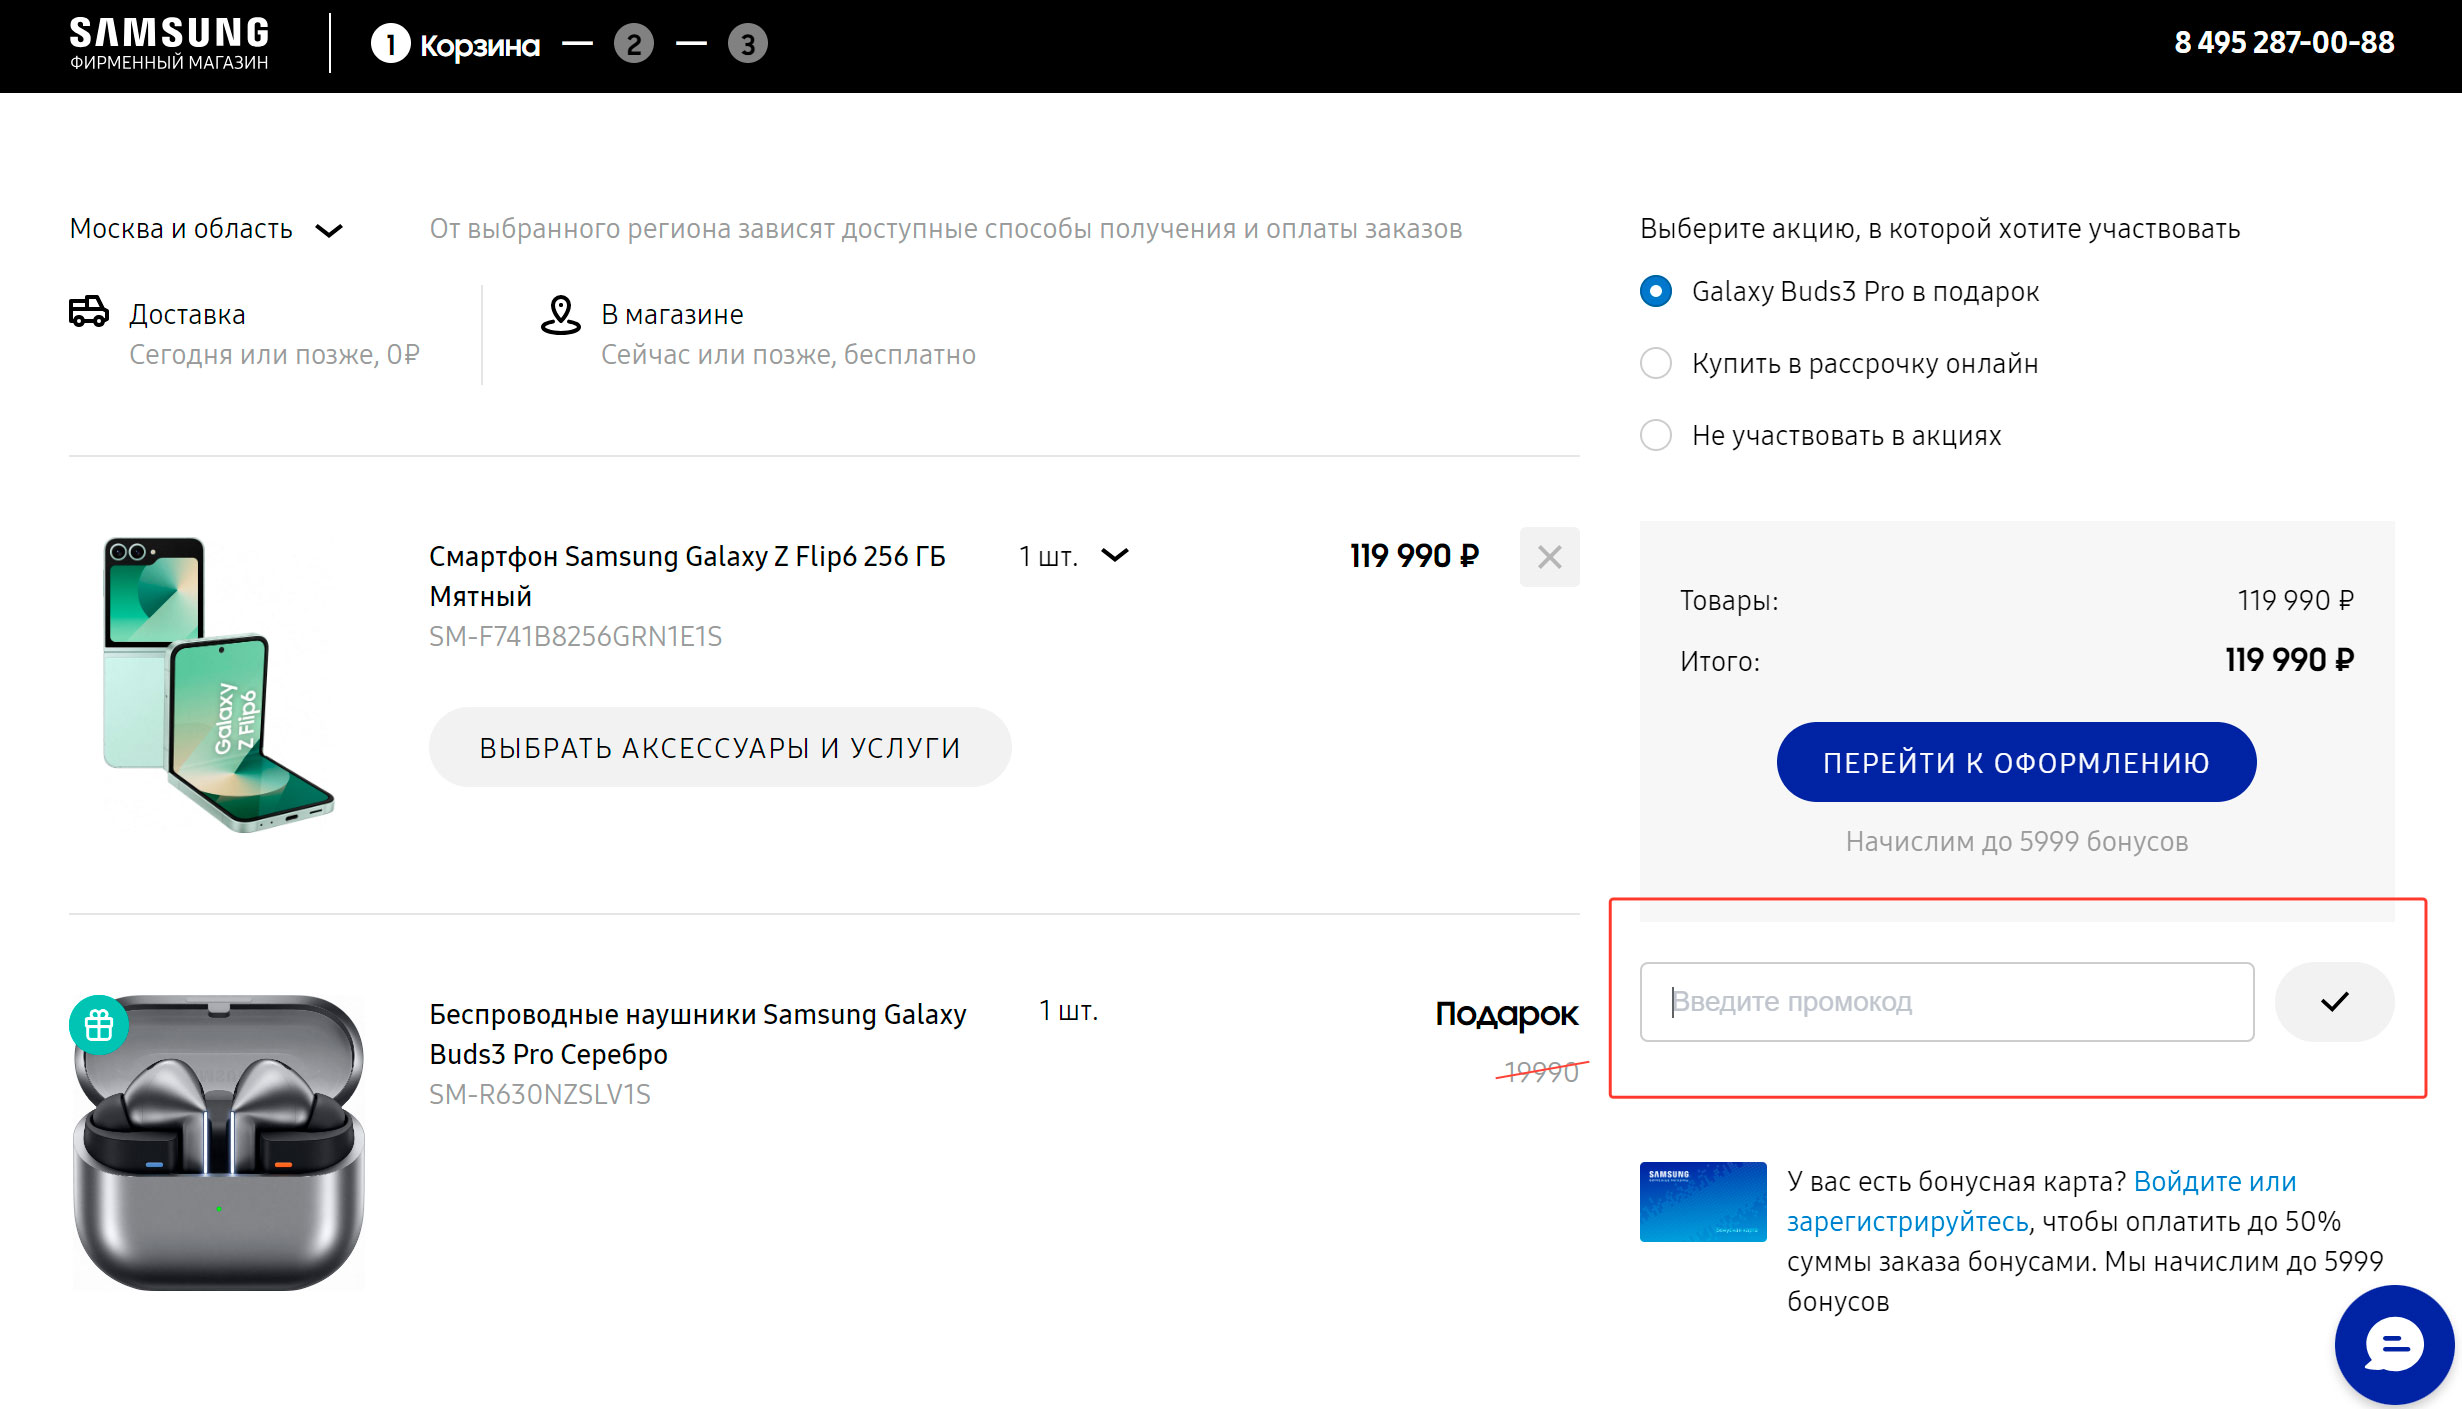
Task: Click the gift badge icon on Buds3 Pro
Action: [x=99, y=1025]
